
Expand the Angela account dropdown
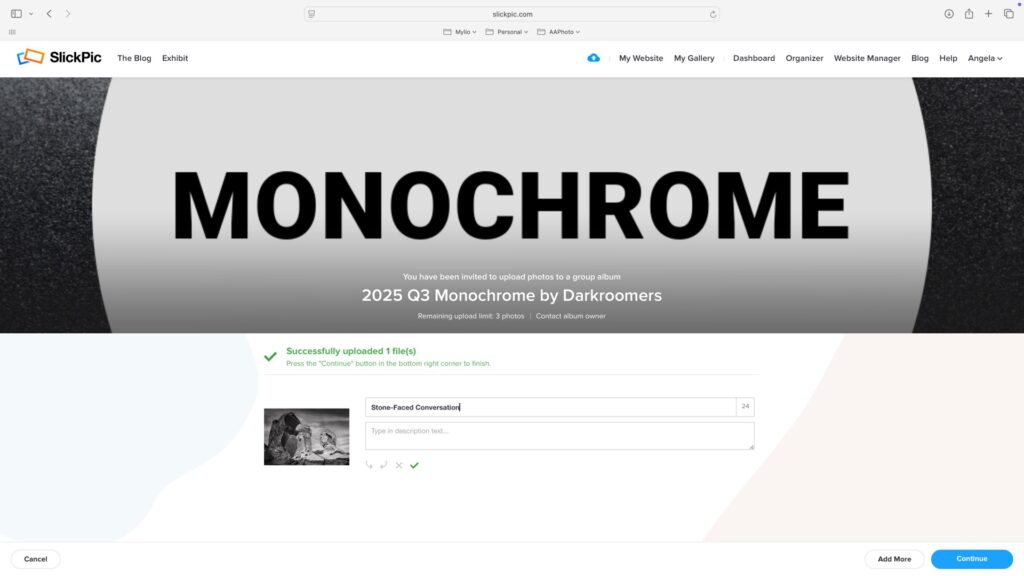tap(984, 58)
